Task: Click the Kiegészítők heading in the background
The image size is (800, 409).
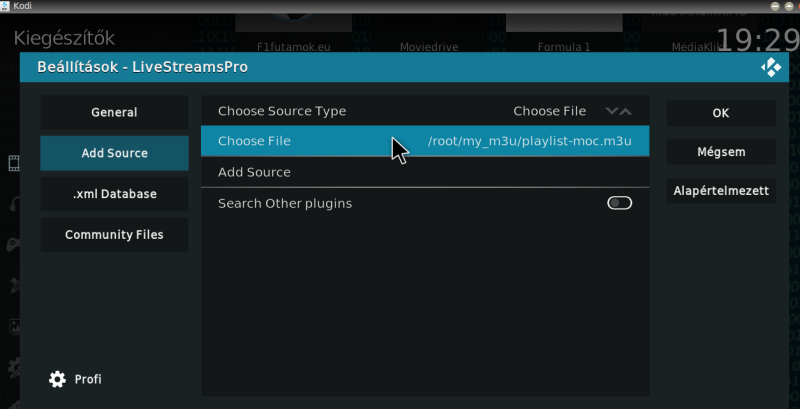Action: [x=64, y=38]
